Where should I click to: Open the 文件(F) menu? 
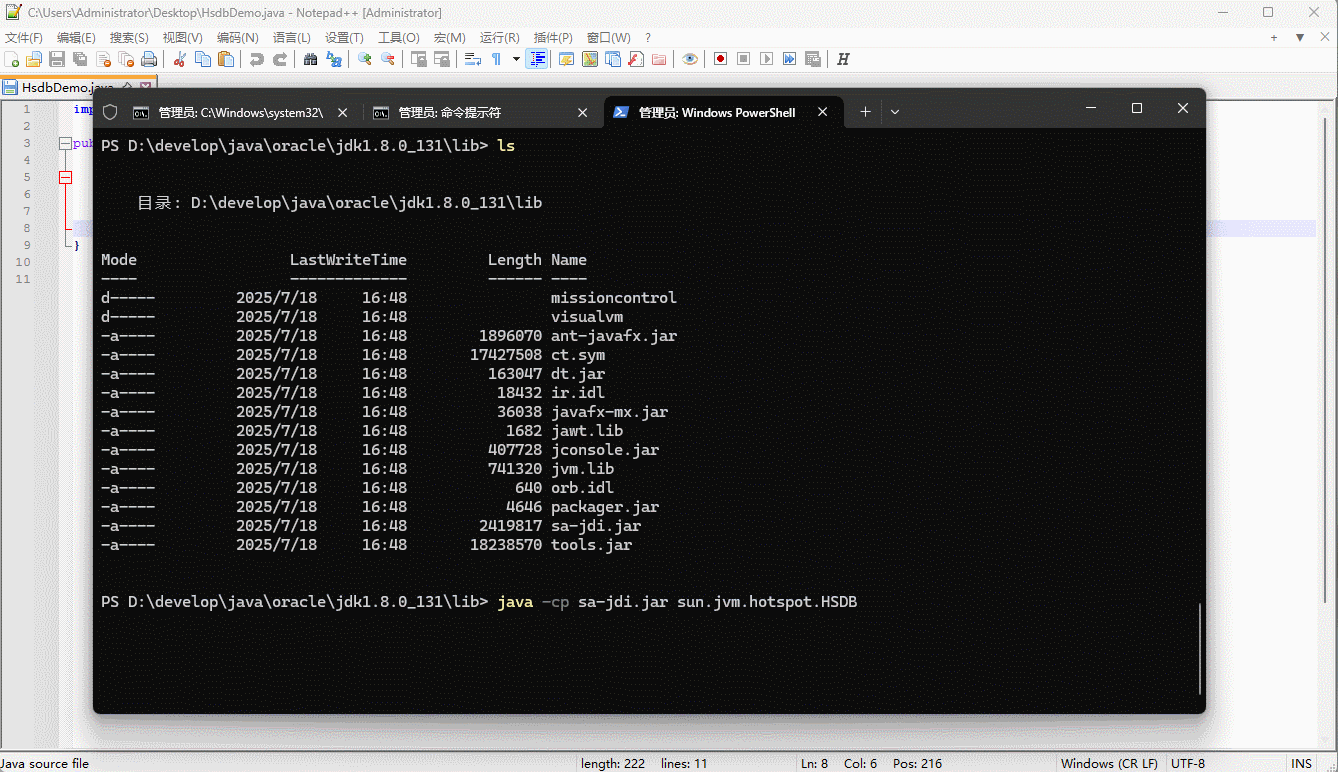(x=24, y=37)
